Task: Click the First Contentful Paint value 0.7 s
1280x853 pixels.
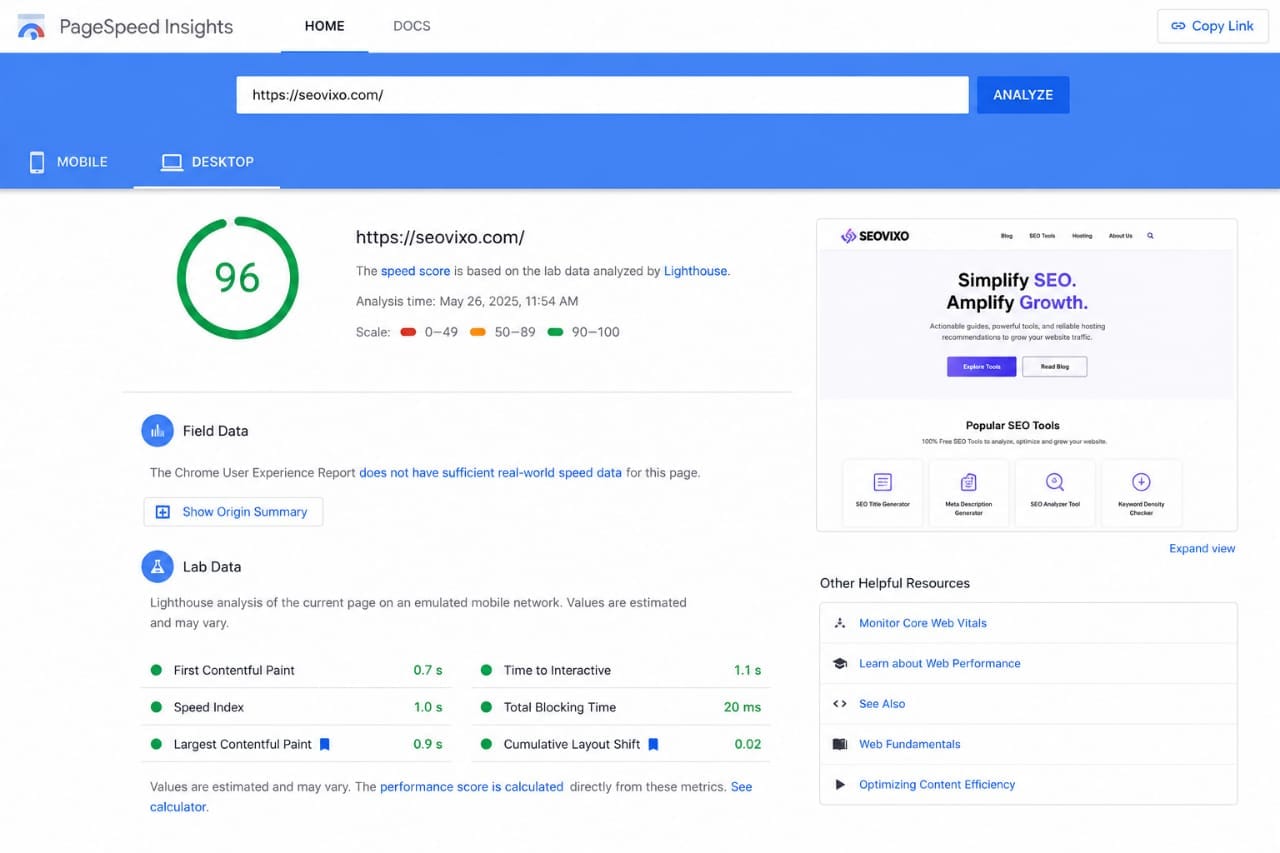Action: point(428,670)
